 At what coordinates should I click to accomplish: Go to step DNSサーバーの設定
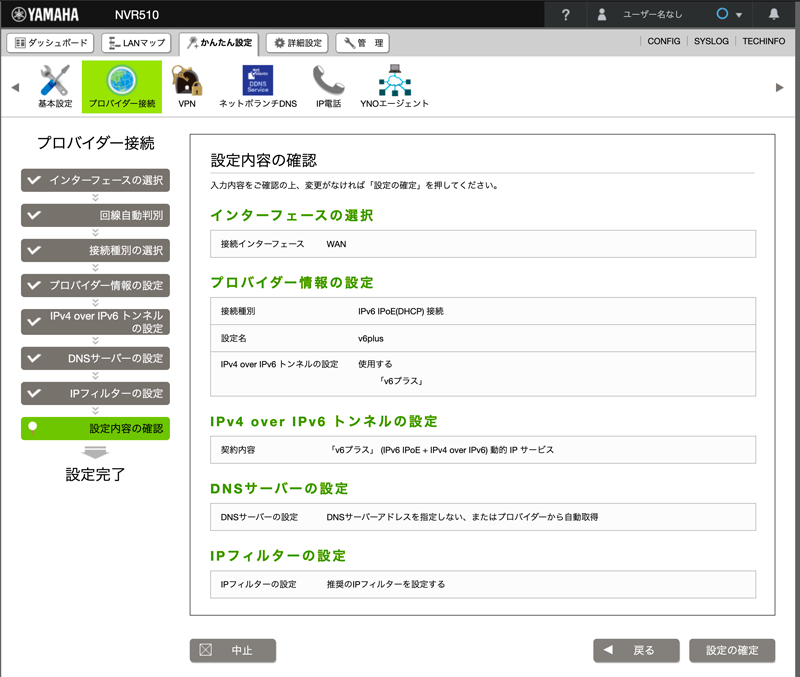95,358
